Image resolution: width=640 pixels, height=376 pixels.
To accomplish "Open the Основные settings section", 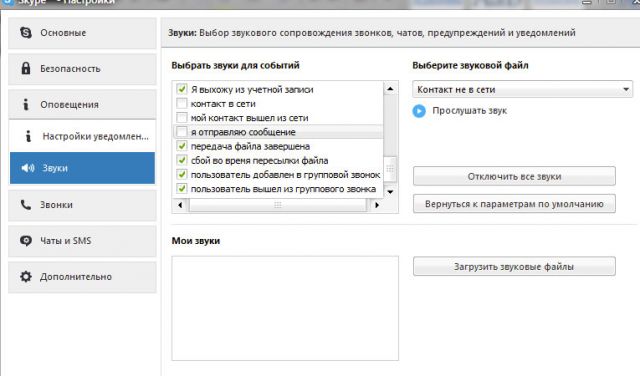I will pos(82,33).
